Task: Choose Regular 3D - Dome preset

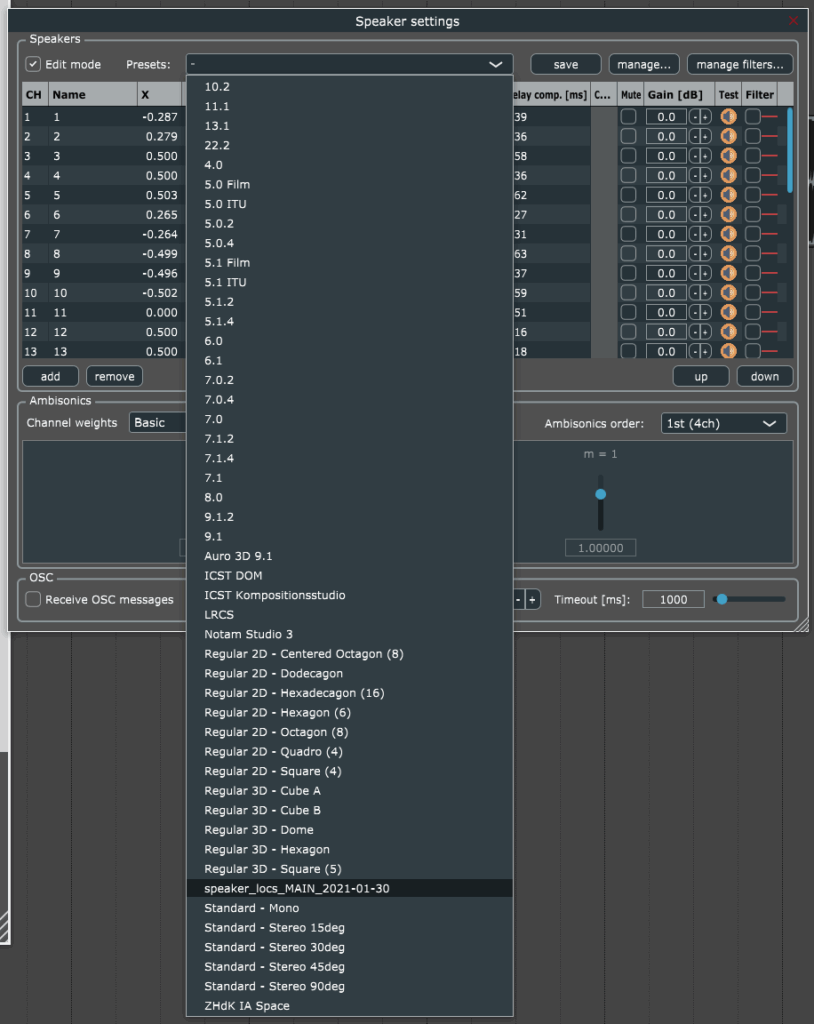Action: (350, 829)
